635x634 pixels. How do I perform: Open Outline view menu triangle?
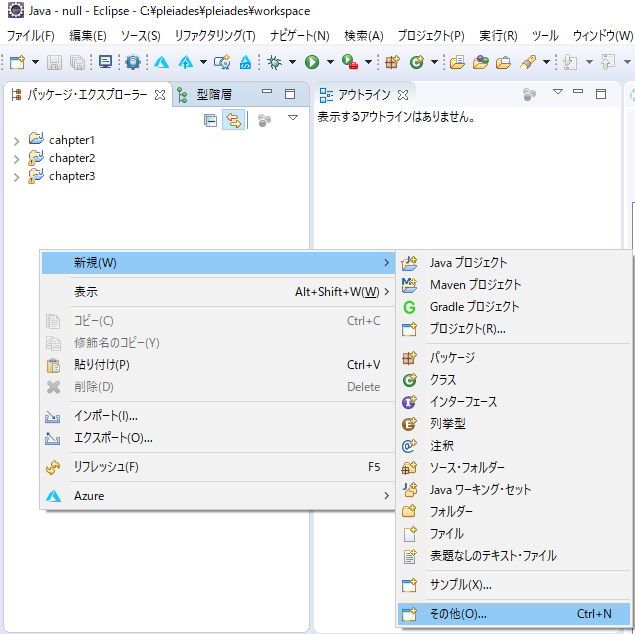coord(558,92)
